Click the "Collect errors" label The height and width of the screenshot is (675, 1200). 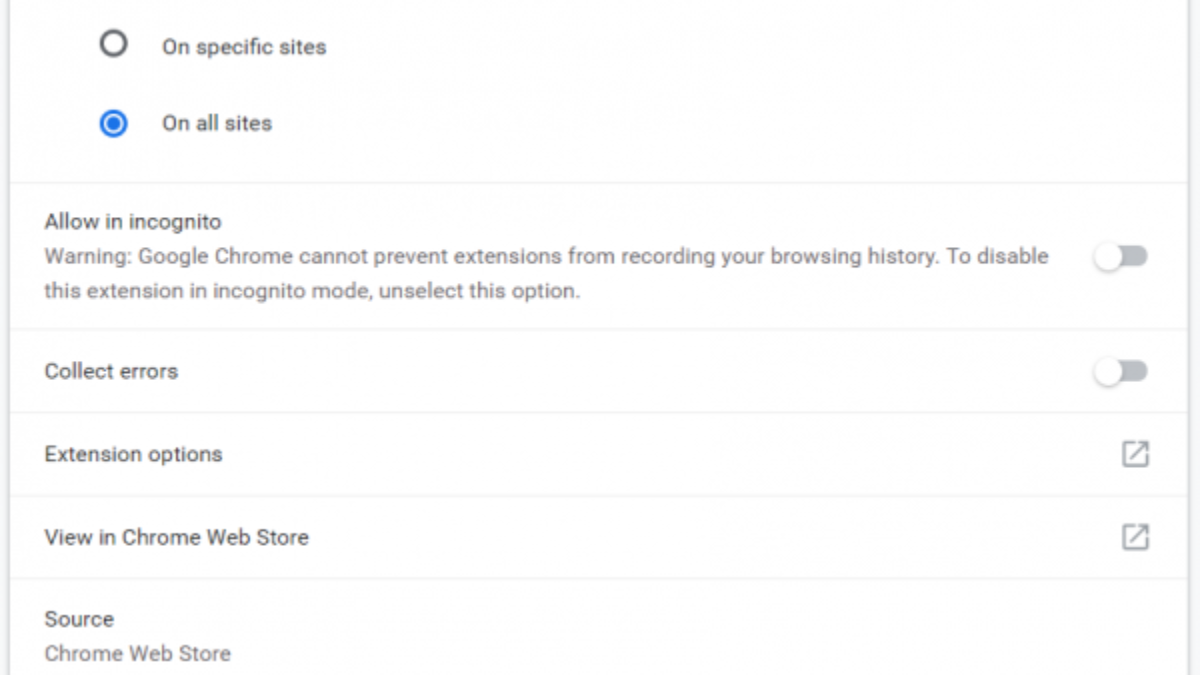[x=111, y=371]
